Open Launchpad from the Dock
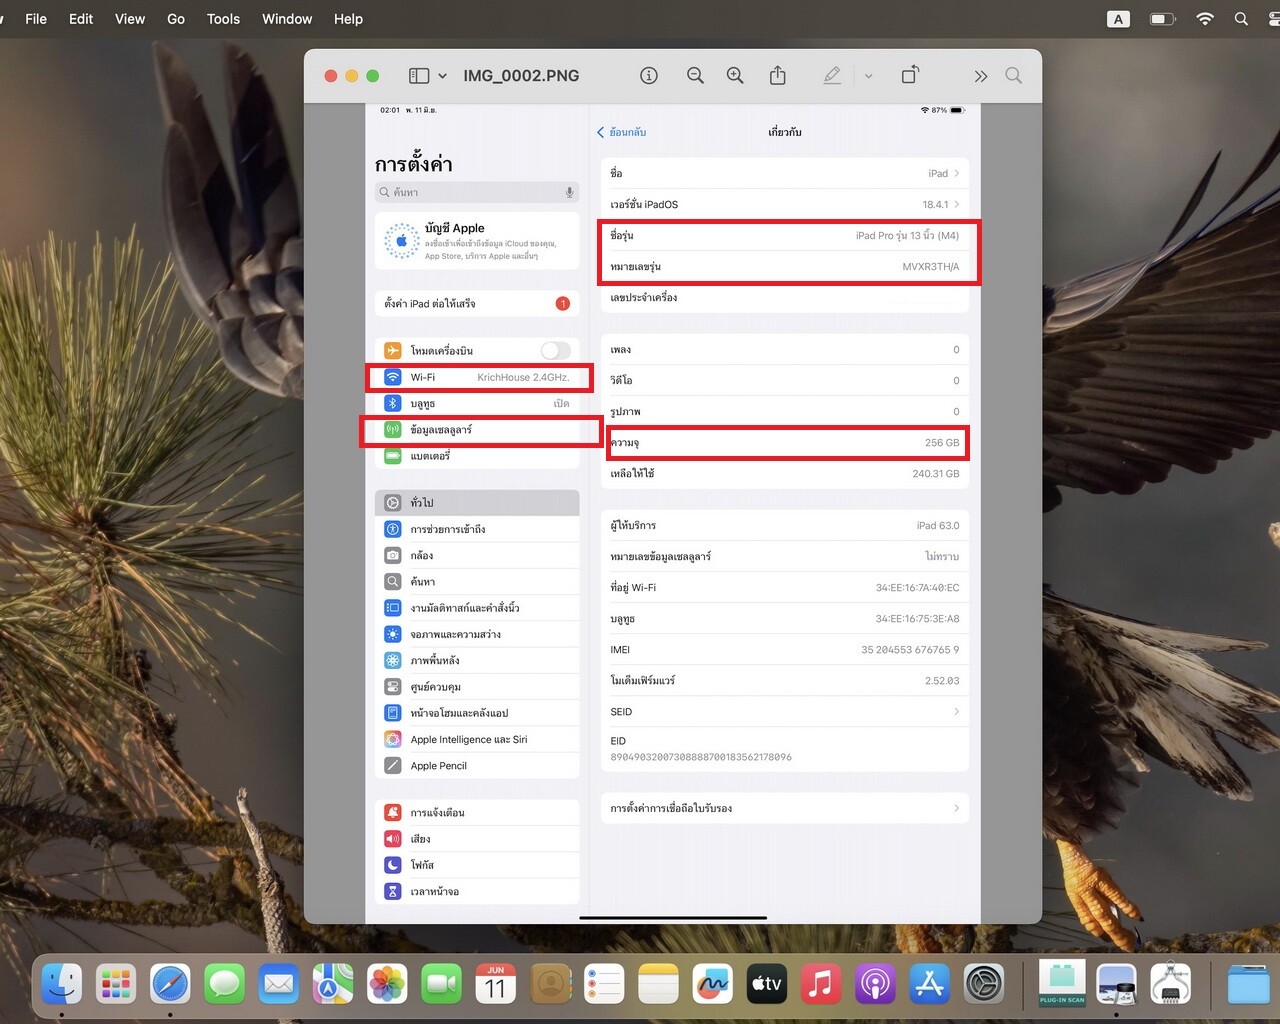This screenshot has height=1024, width=1280. pyautogui.click(x=116, y=984)
